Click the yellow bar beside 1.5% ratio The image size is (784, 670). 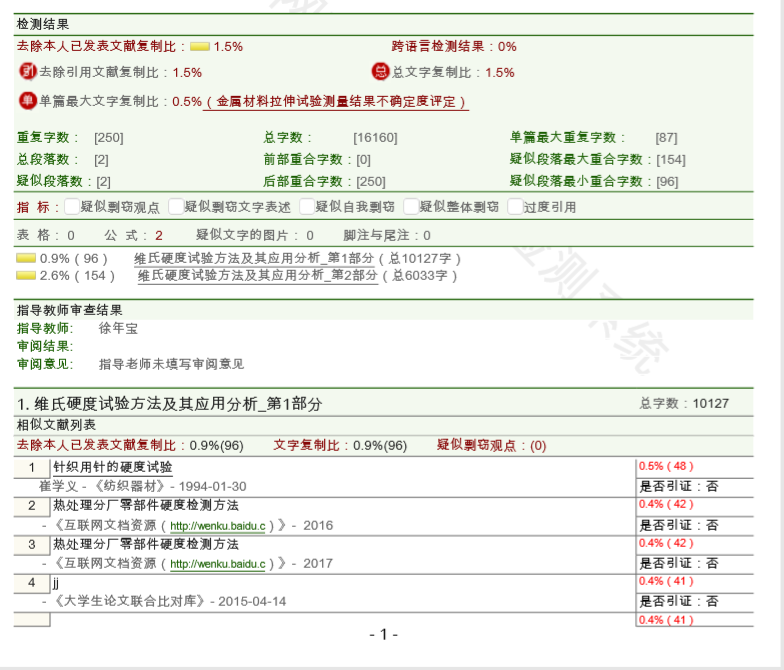coord(200,46)
